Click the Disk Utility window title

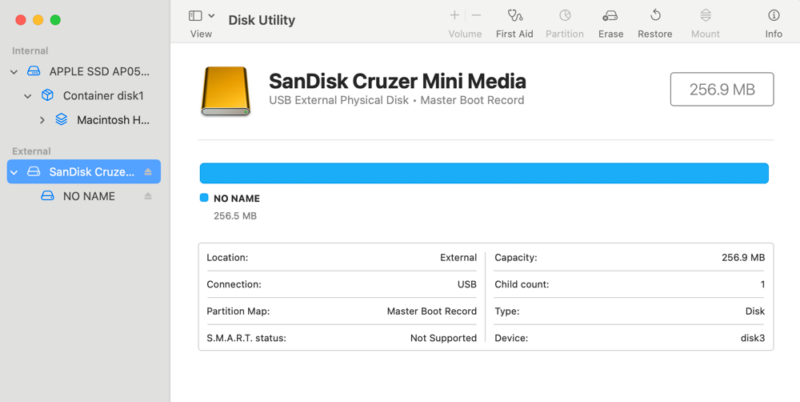coord(262,20)
